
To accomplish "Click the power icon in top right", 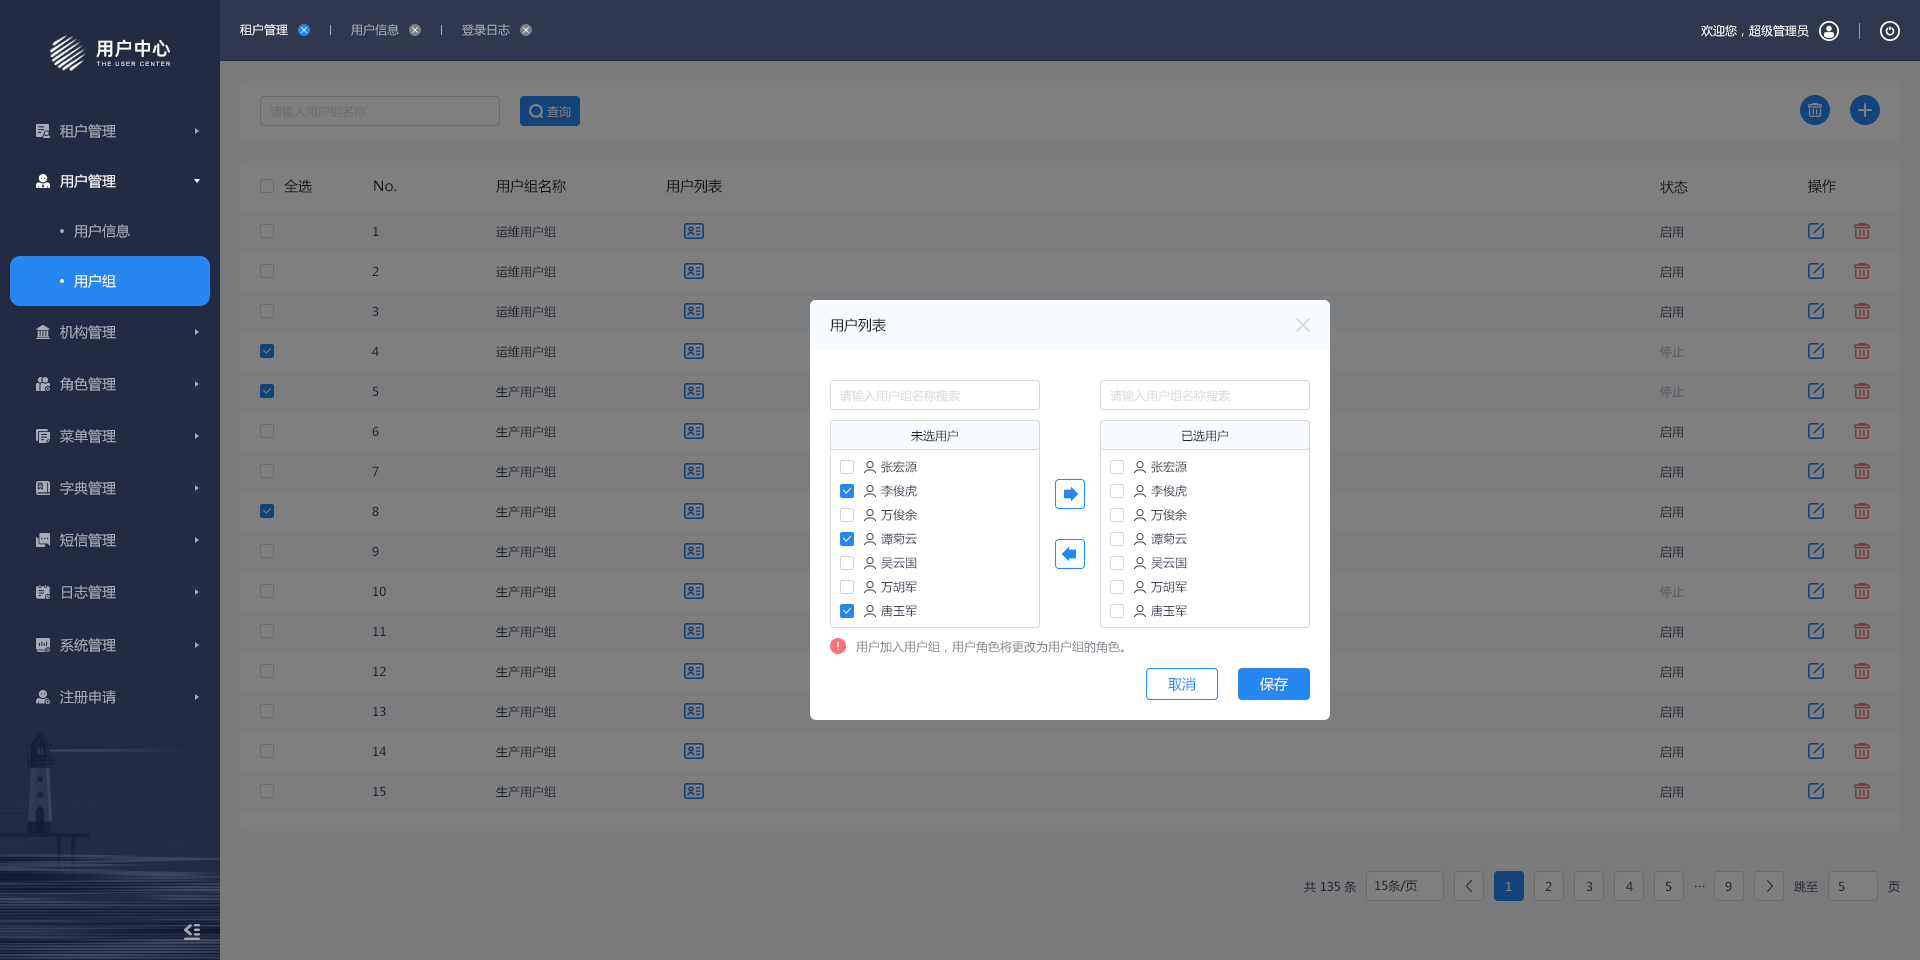I will coord(1889,31).
